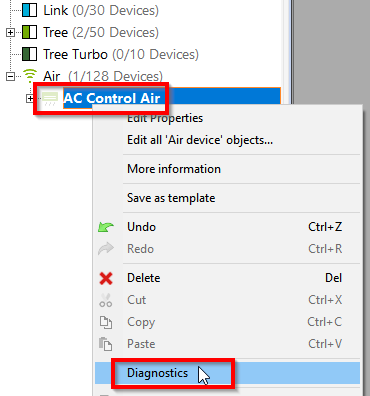Click the AC Control Air device icon
This screenshot has width=370, height=396.
50,98
